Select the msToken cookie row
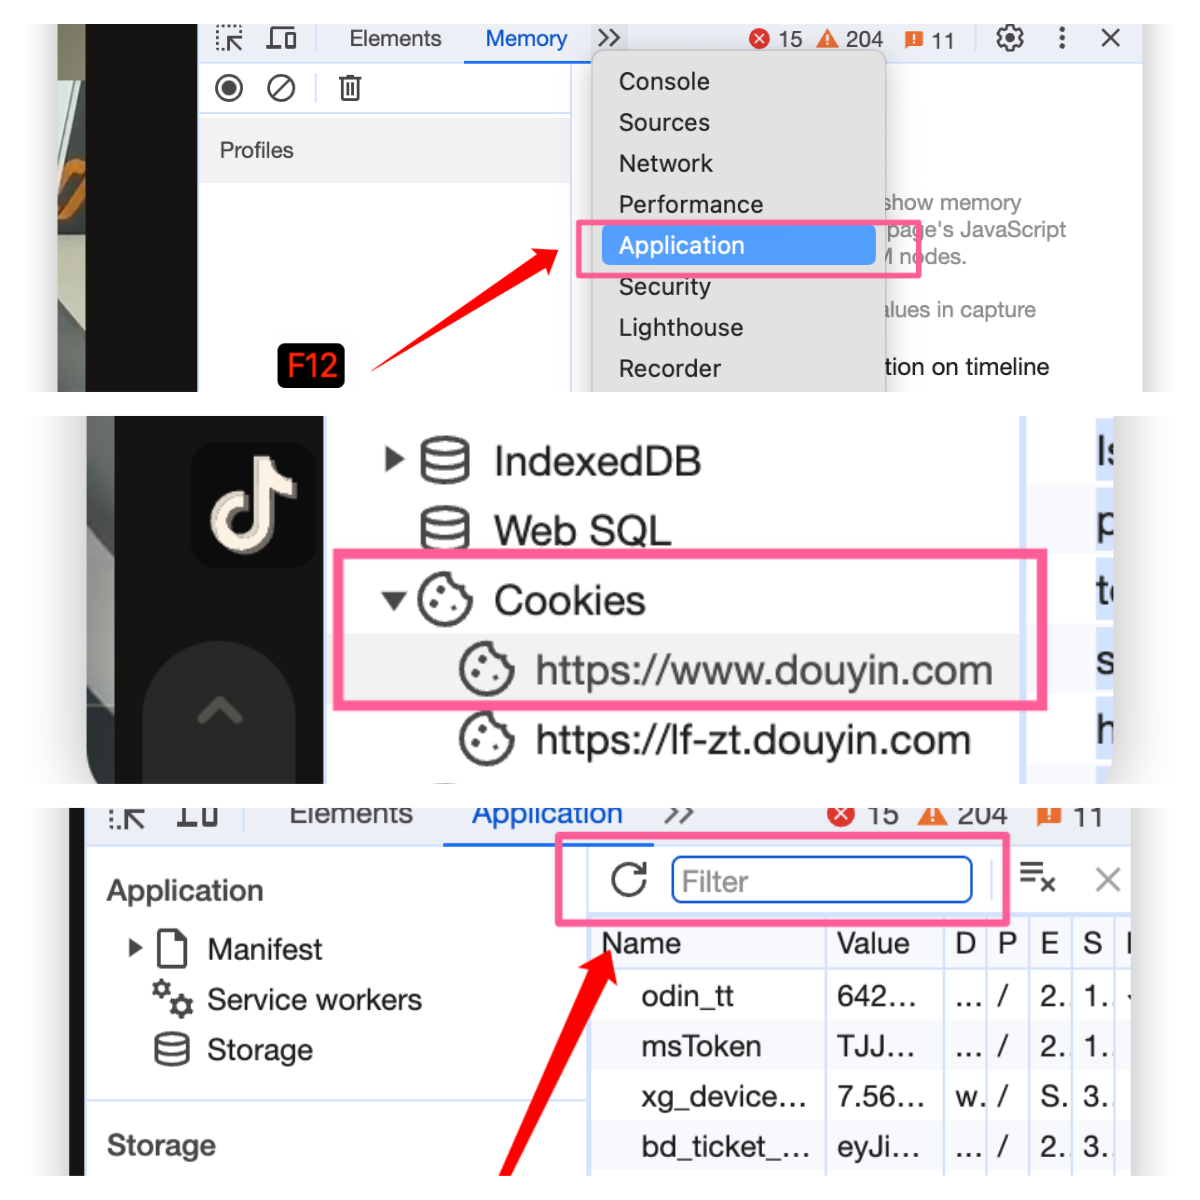Screen dimensions: 1200x1200 click(x=701, y=1046)
